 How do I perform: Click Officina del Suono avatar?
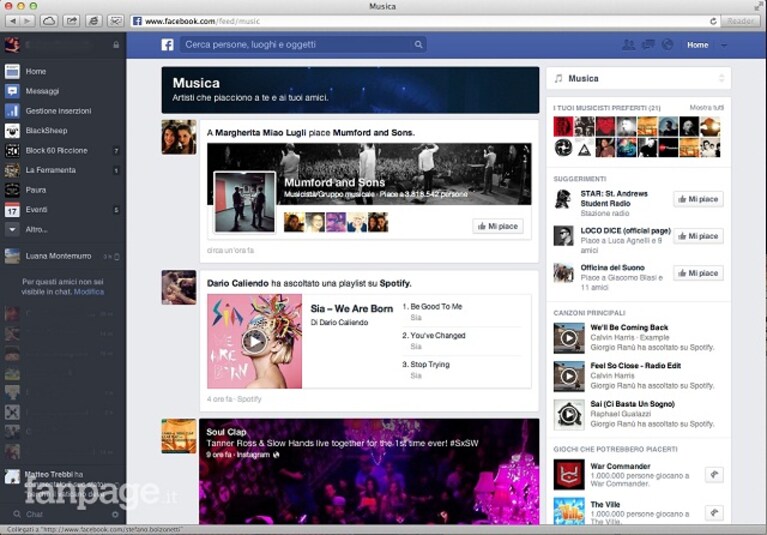[563, 273]
